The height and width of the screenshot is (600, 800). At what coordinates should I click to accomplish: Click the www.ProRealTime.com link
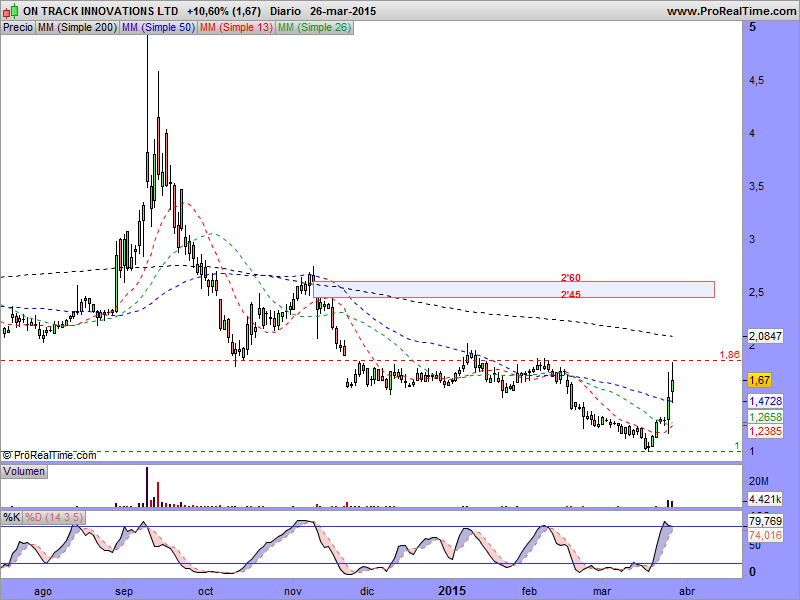[730, 11]
